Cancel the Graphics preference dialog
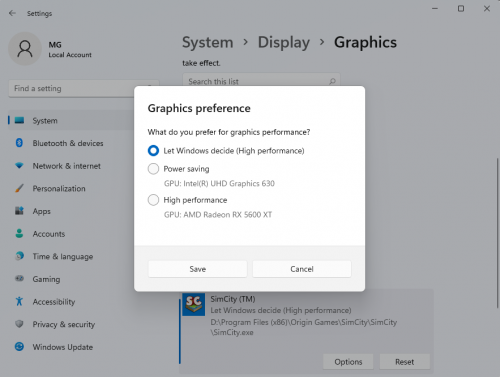500x377 pixels. [302, 269]
